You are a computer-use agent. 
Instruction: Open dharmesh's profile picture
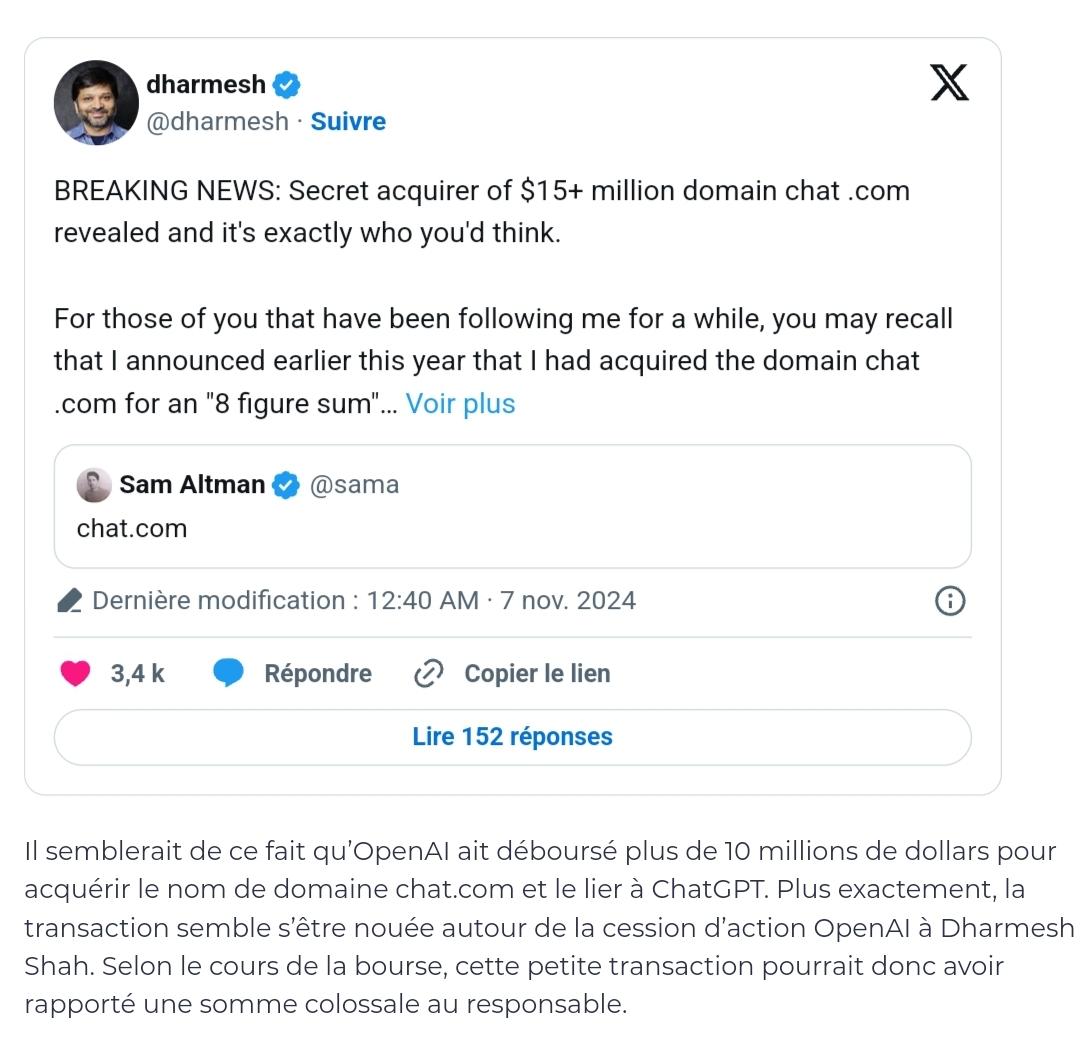(x=96, y=103)
